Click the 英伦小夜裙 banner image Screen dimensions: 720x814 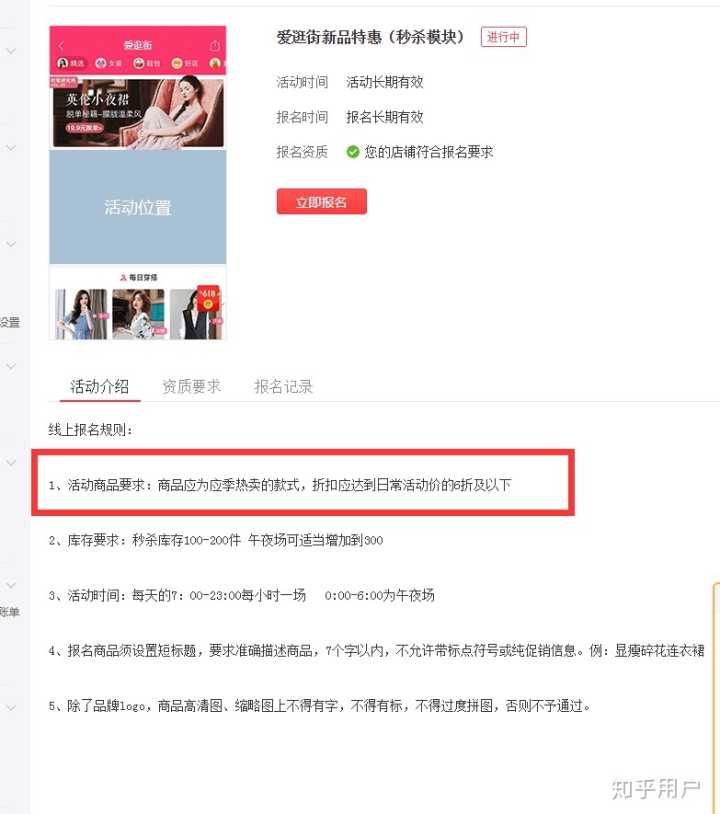click(x=138, y=112)
